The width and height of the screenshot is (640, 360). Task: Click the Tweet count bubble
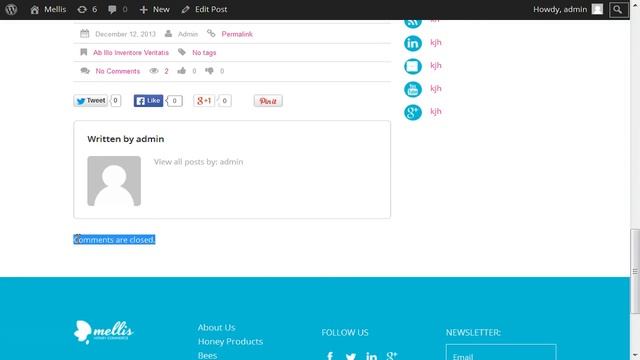pyautogui.click(x=116, y=100)
